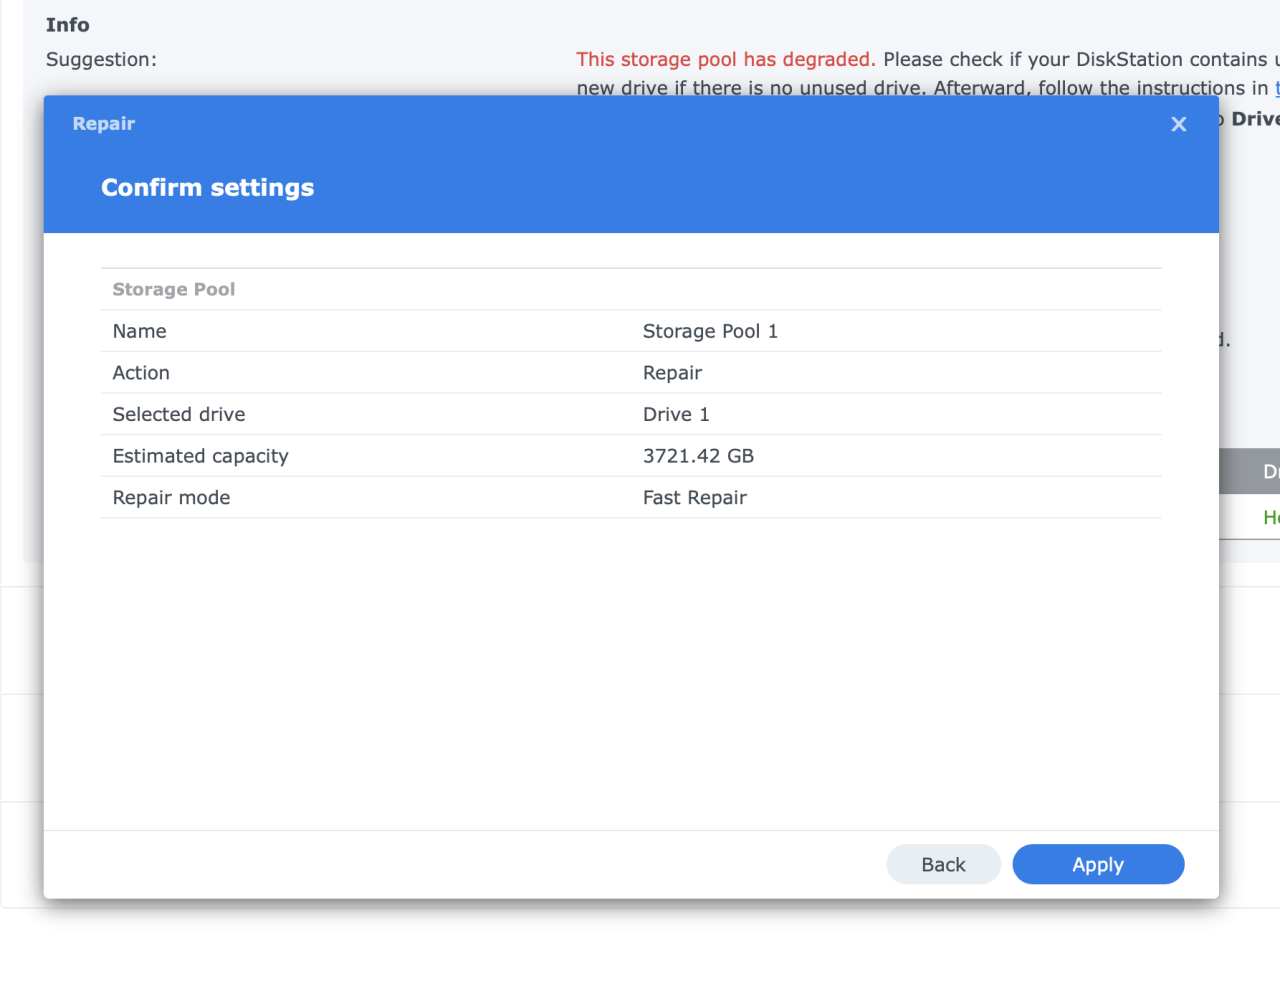The image size is (1280, 984).
Task: Select the Drive 1 value
Action: click(x=675, y=414)
